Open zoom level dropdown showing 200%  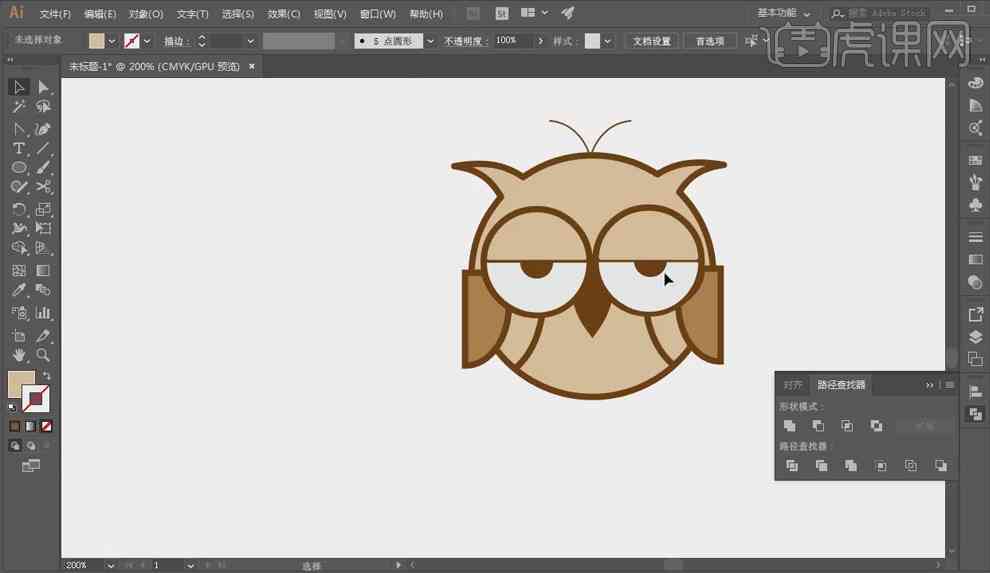click(x=110, y=565)
